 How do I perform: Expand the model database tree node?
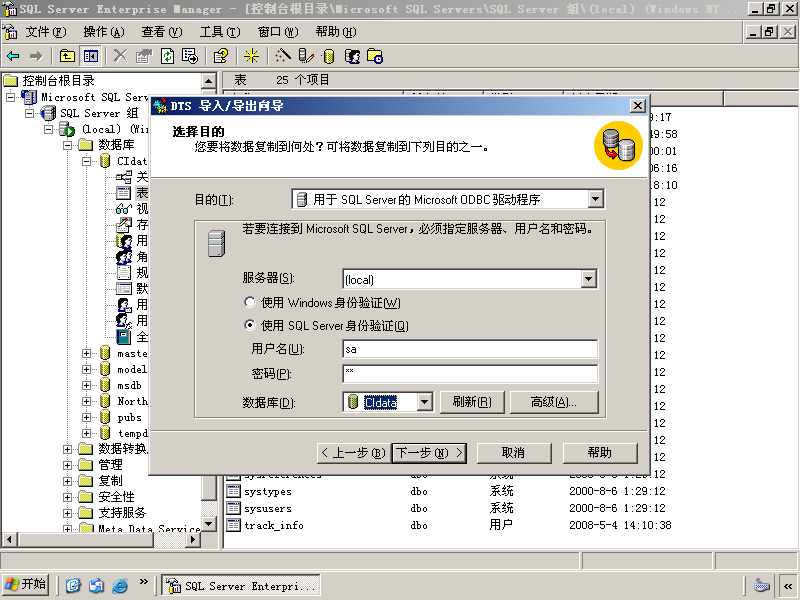click(x=86, y=369)
